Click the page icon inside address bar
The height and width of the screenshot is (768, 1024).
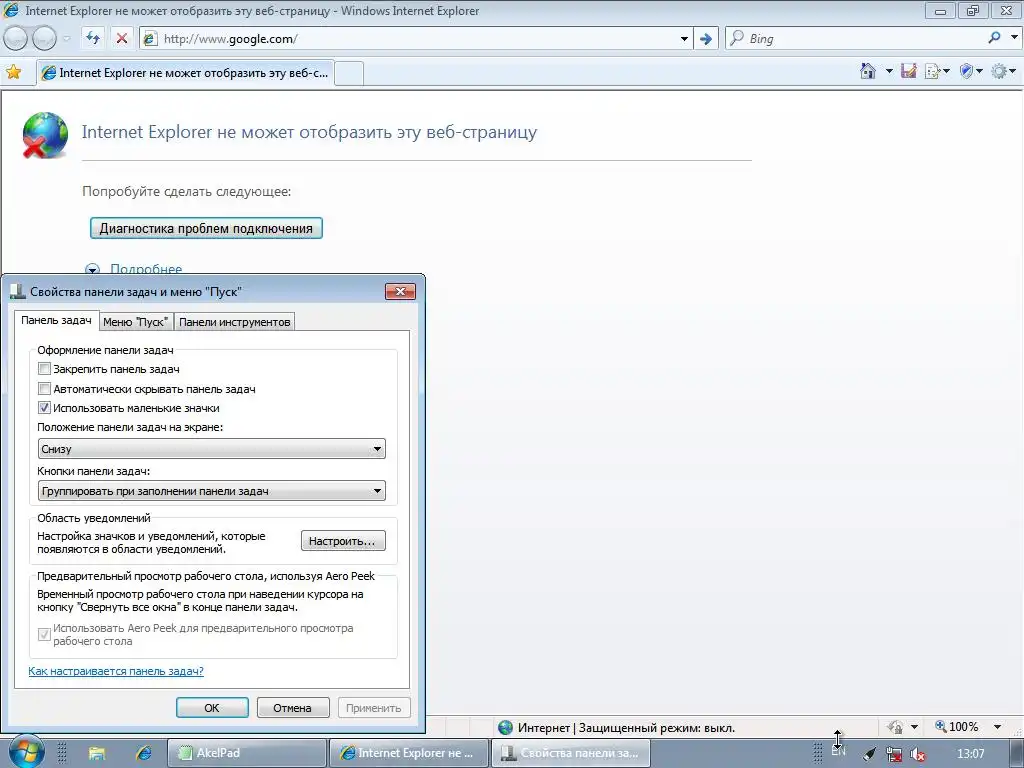coord(150,39)
